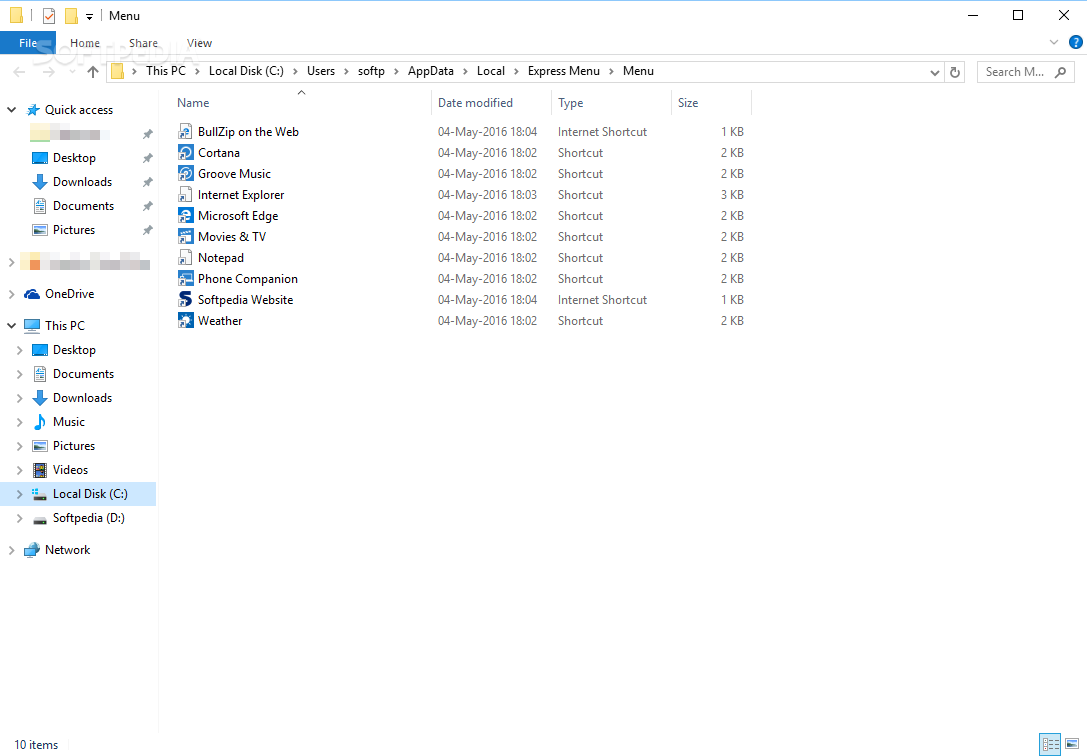Sort by the Date modified column header
Viewport: 1087px width, 756px height.
coord(492,103)
